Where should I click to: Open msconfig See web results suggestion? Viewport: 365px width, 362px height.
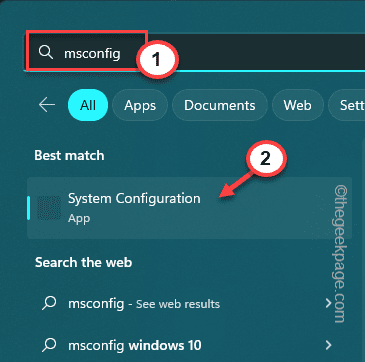[x=189, y=303]
